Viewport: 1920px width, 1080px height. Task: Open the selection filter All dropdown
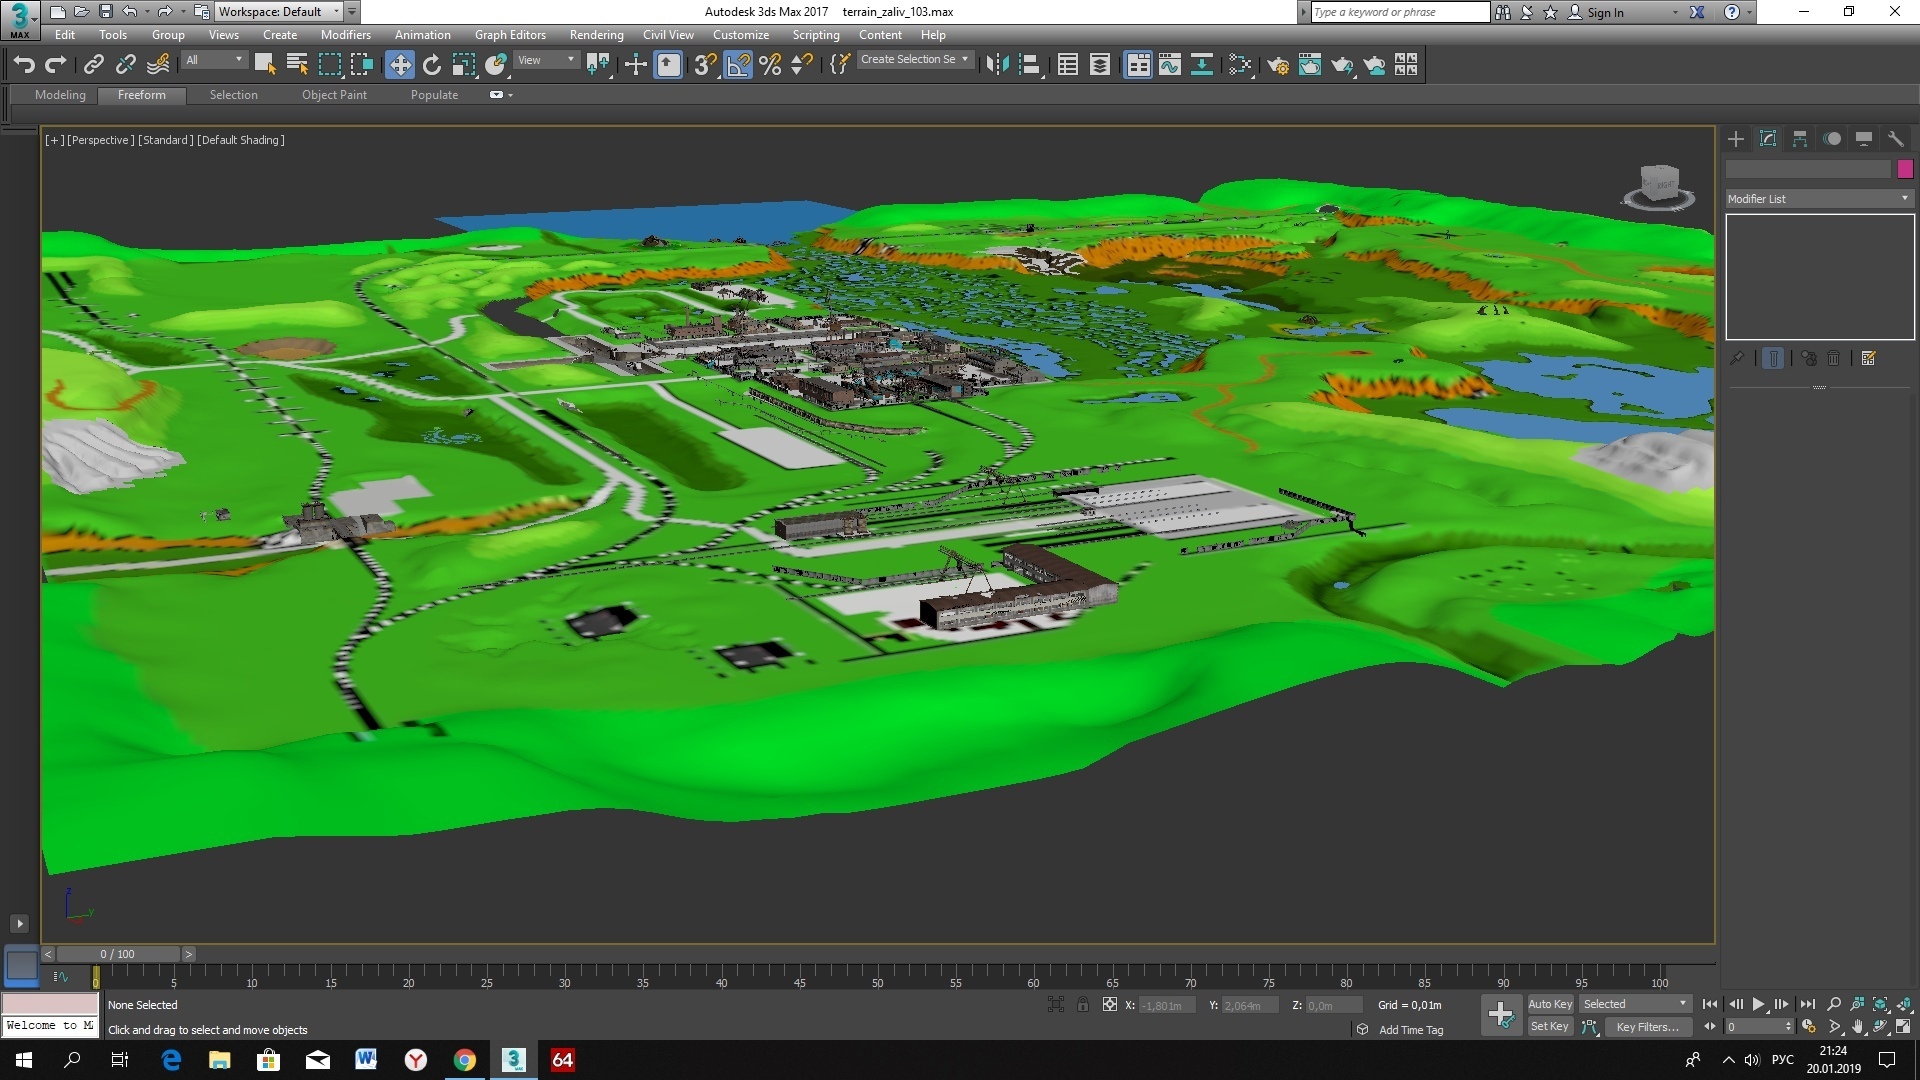point(214,60)
